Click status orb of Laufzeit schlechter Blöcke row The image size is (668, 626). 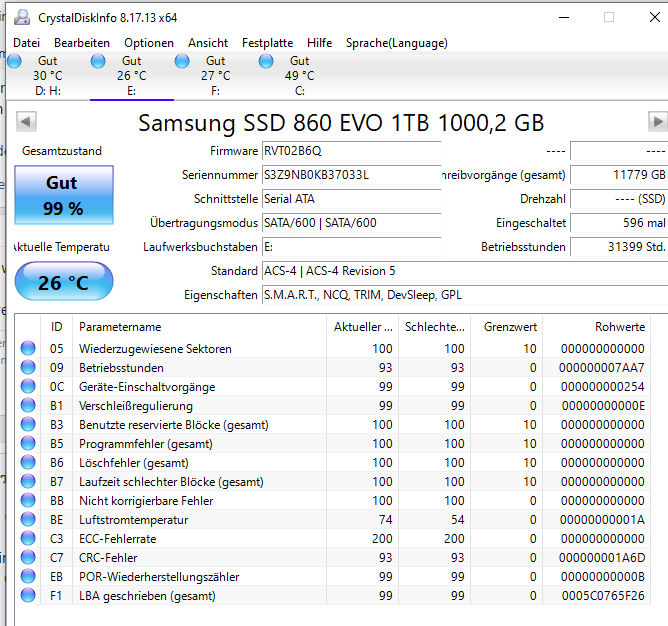click(x=28, y=481)
